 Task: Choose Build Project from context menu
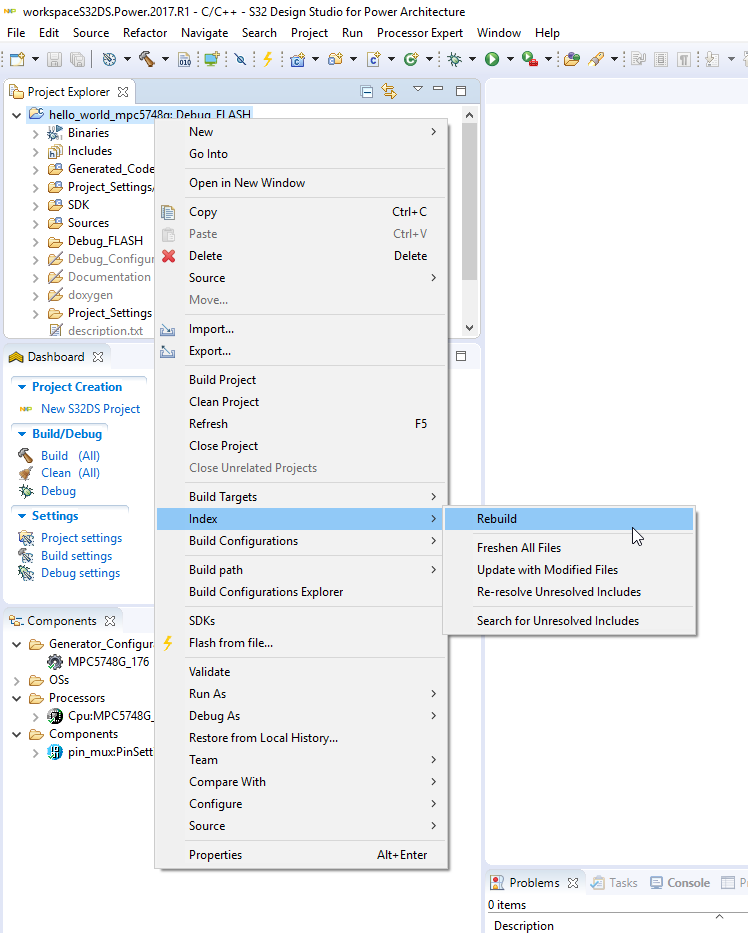302,380
